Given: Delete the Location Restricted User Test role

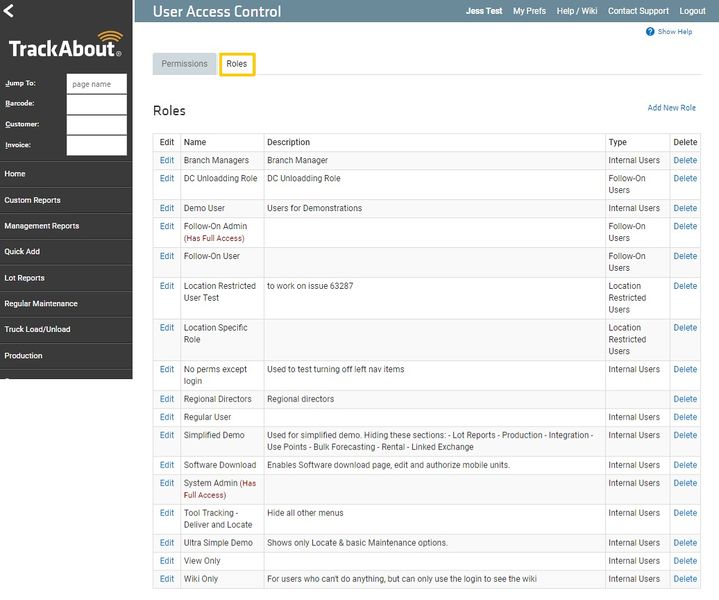Looking at the screenshot, I should (685, 286).
